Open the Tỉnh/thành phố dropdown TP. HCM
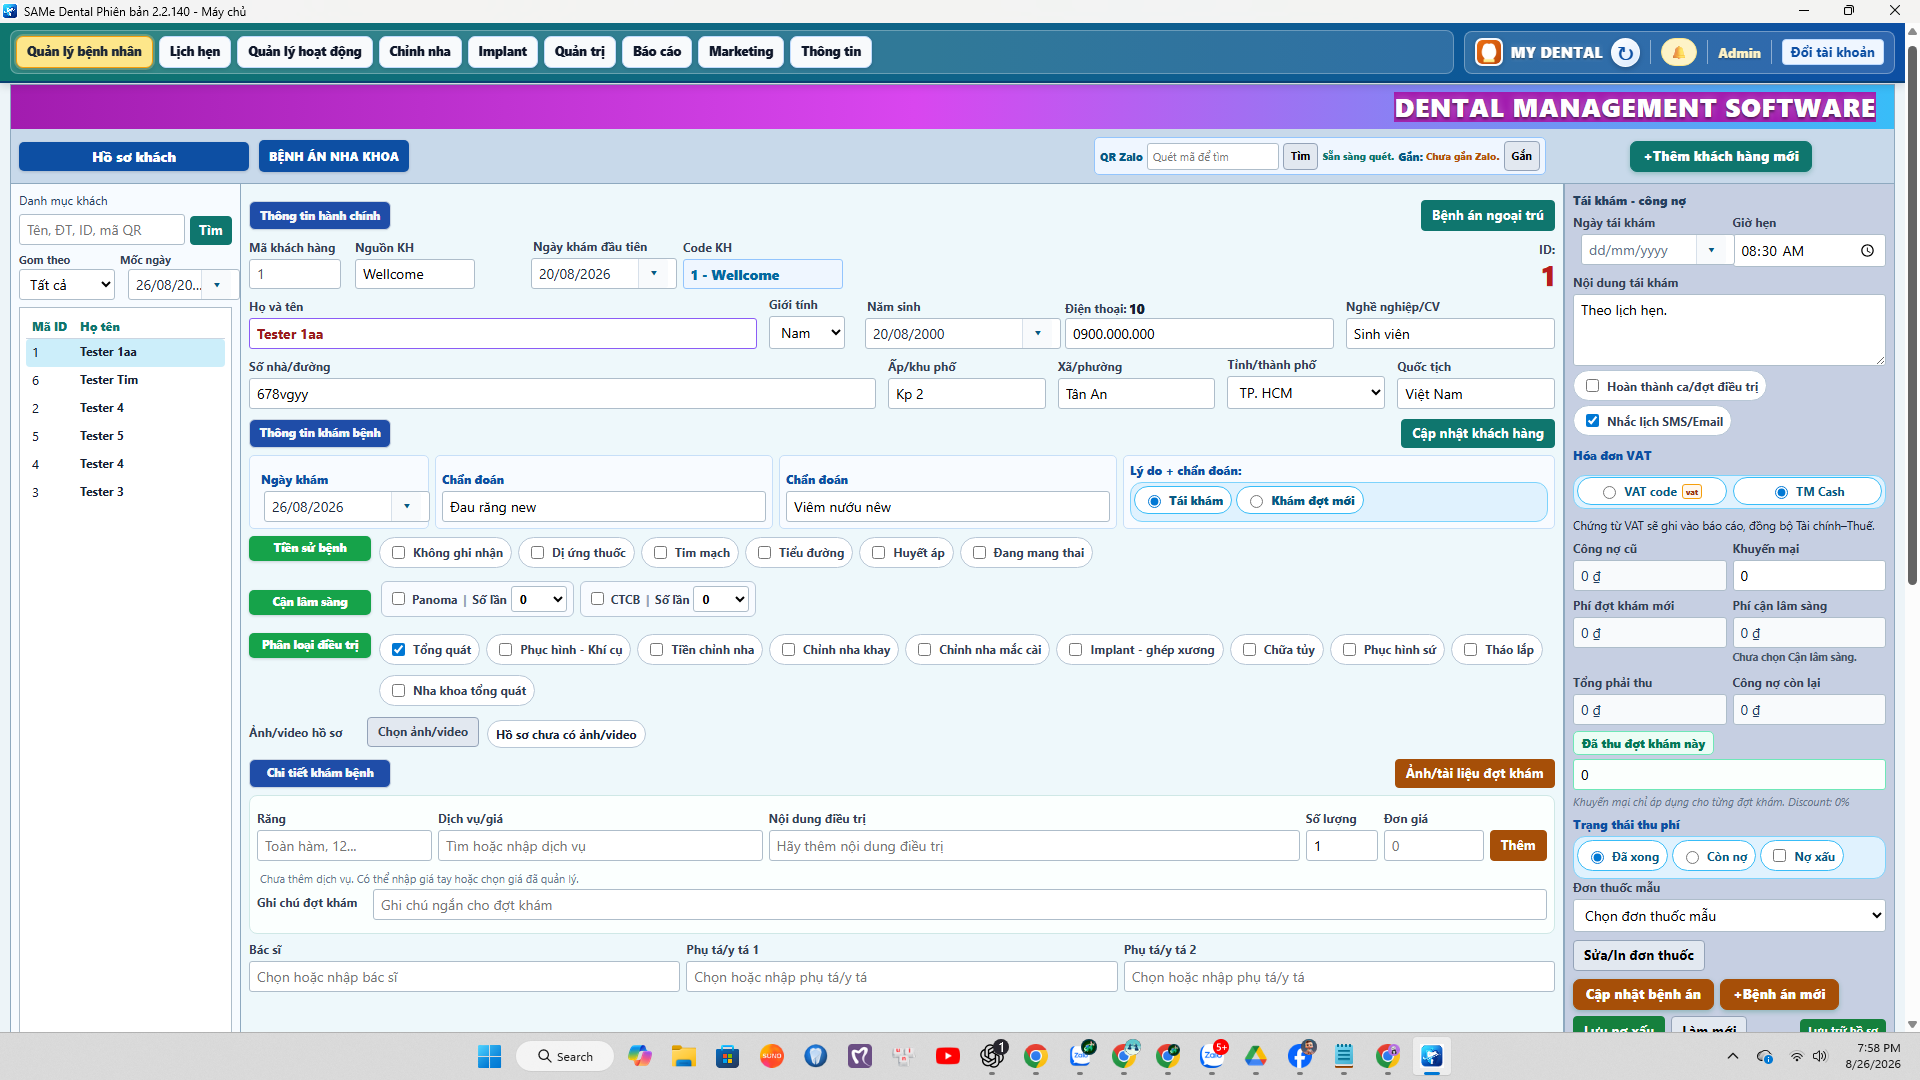1920x1080 pixels. click(x=1307, y=393)
